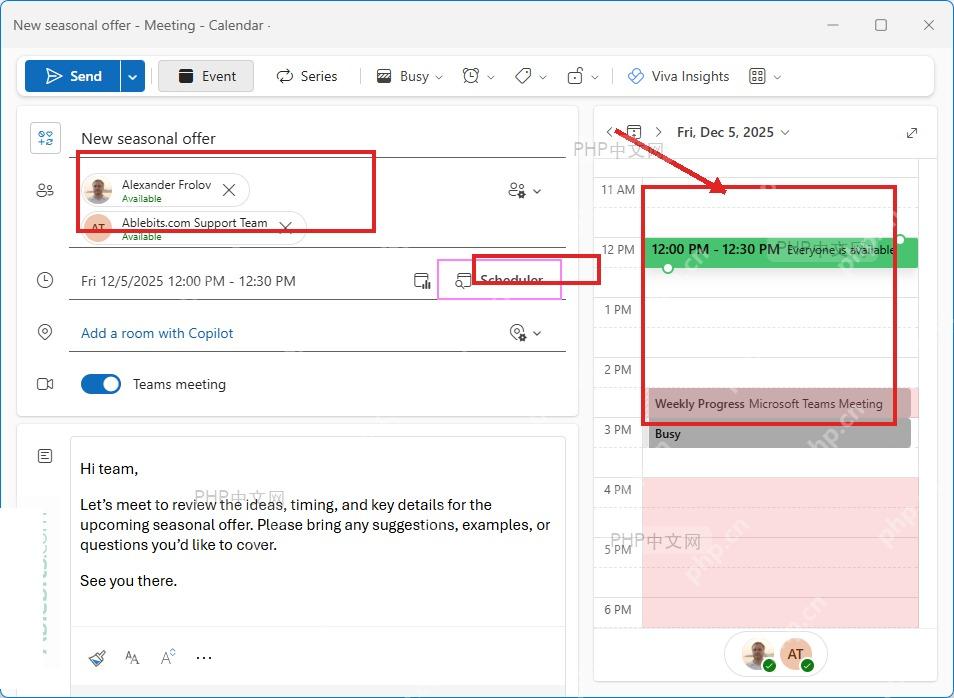Click the reminder alarm clock icon
954x698 pixels.
coord(470,76)
